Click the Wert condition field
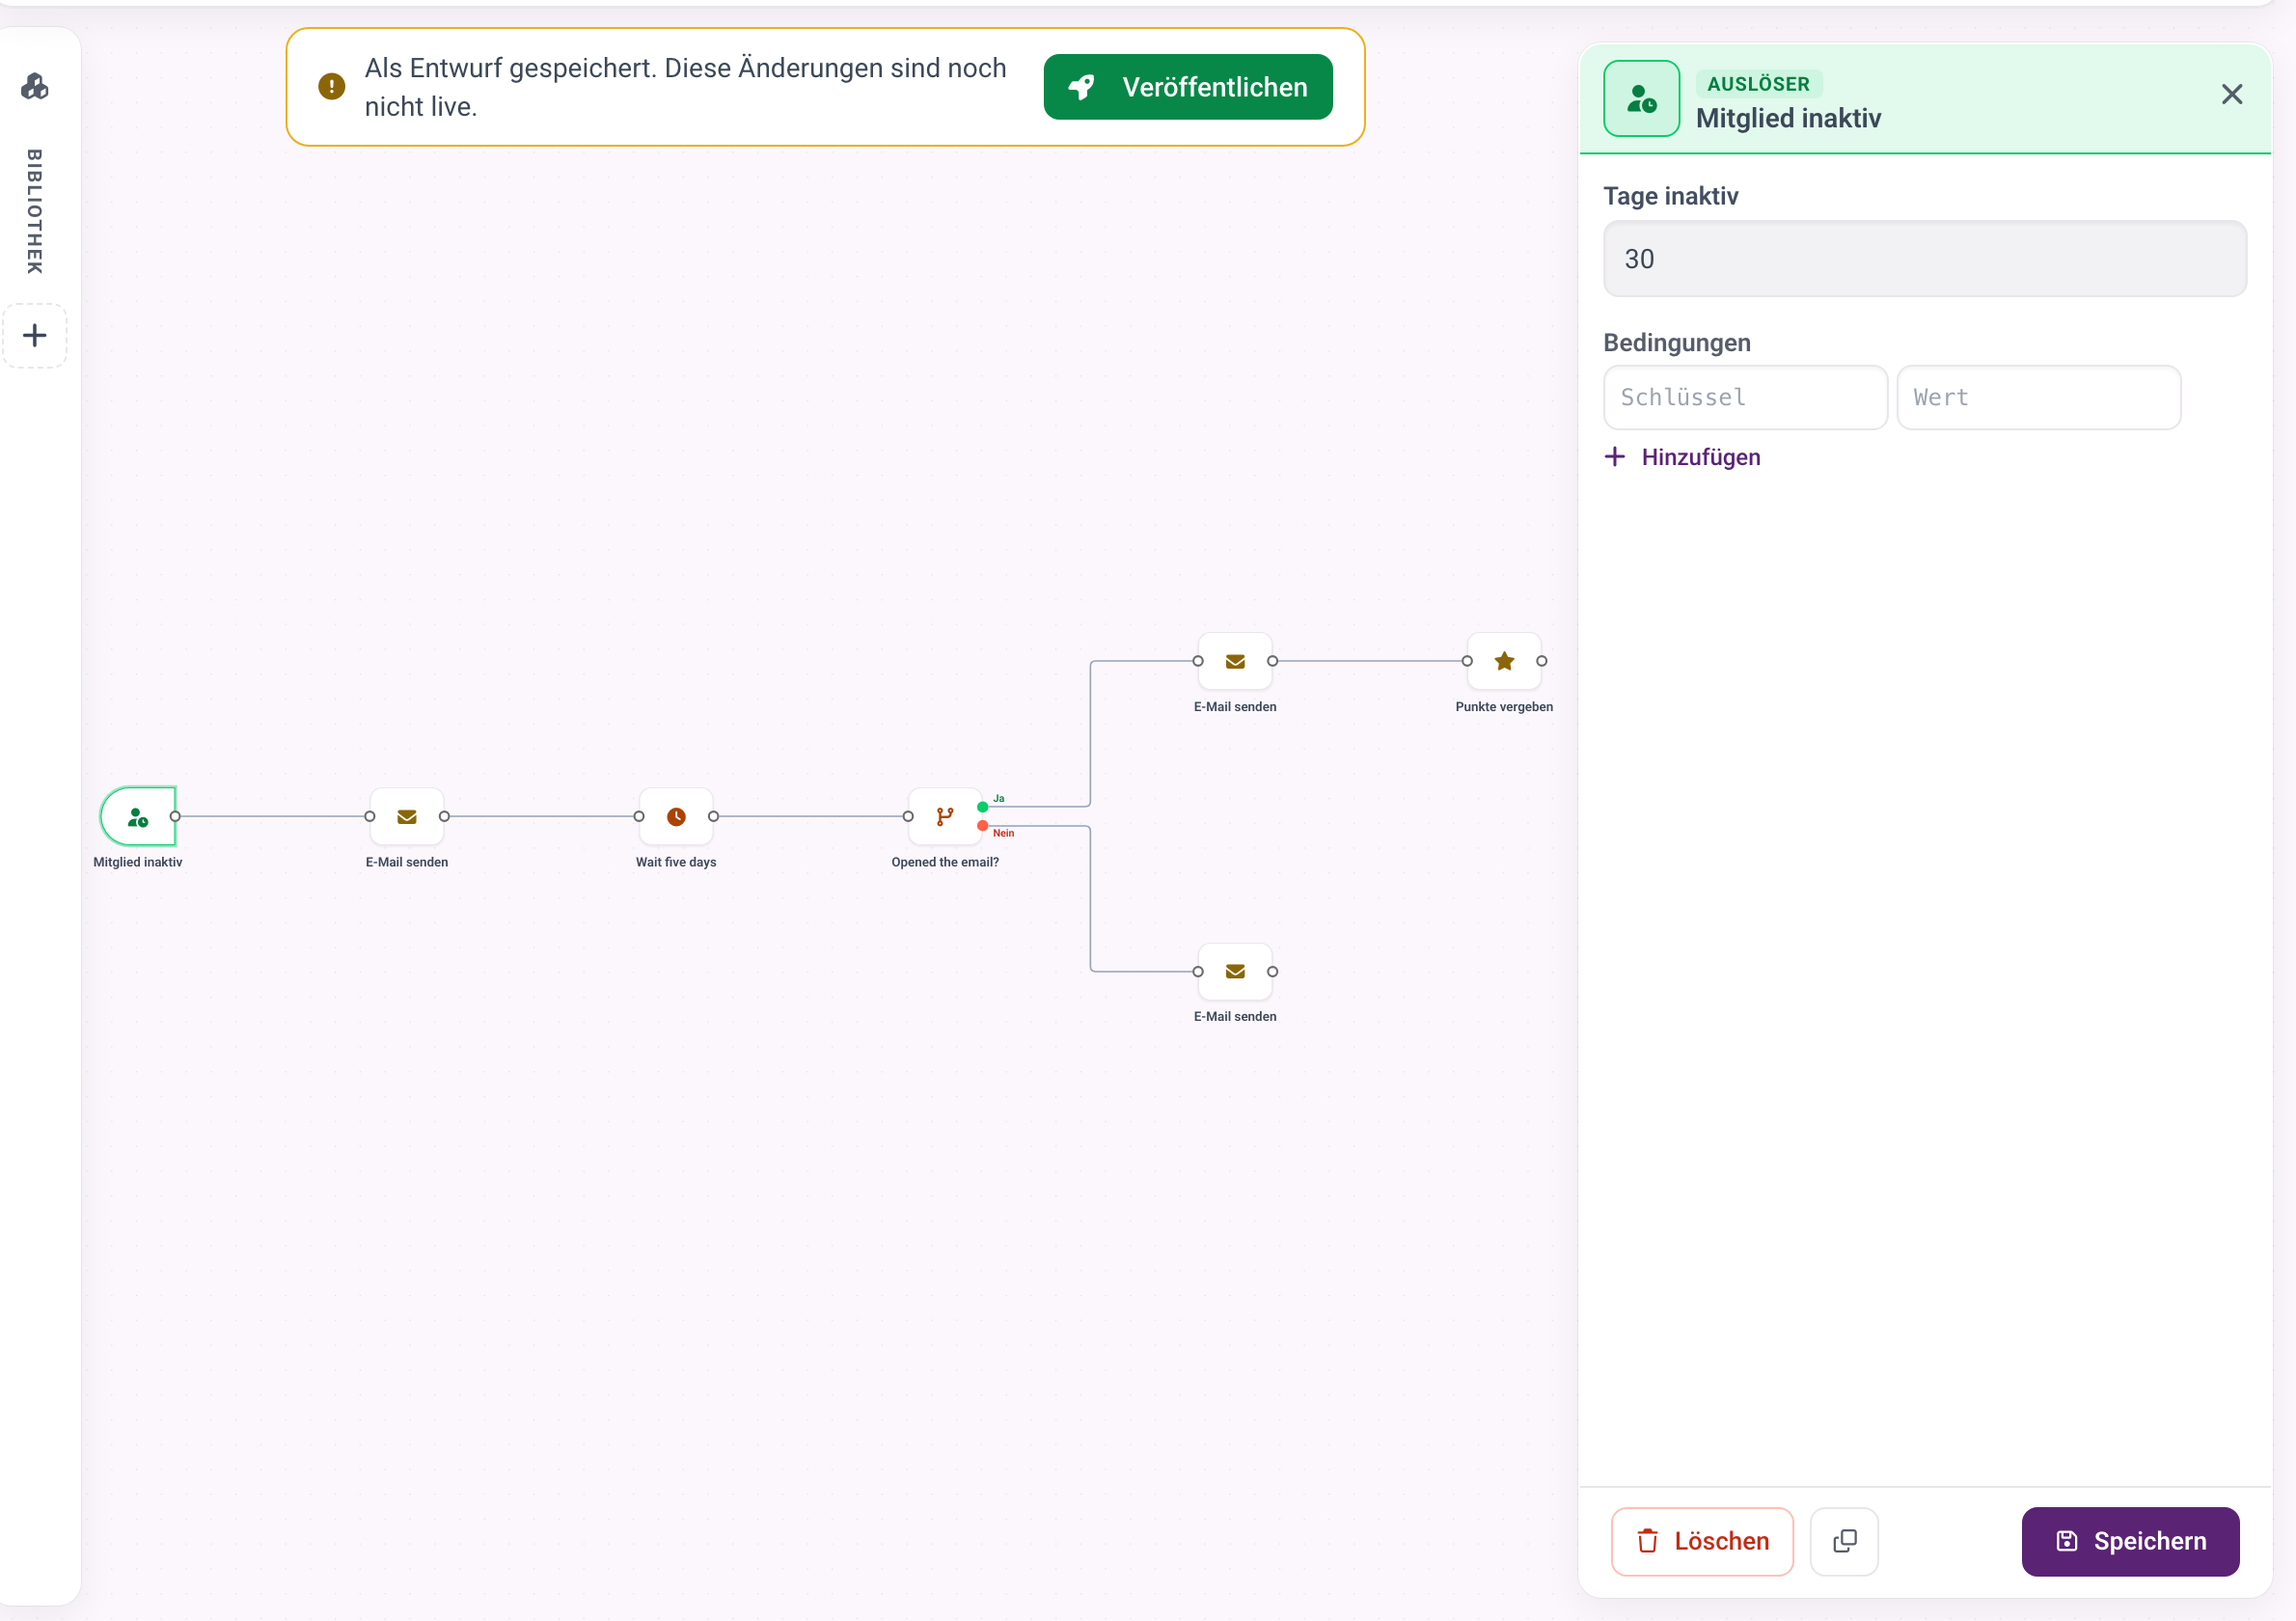This screenshot has height=1621, width=2296. point(2038,397)
